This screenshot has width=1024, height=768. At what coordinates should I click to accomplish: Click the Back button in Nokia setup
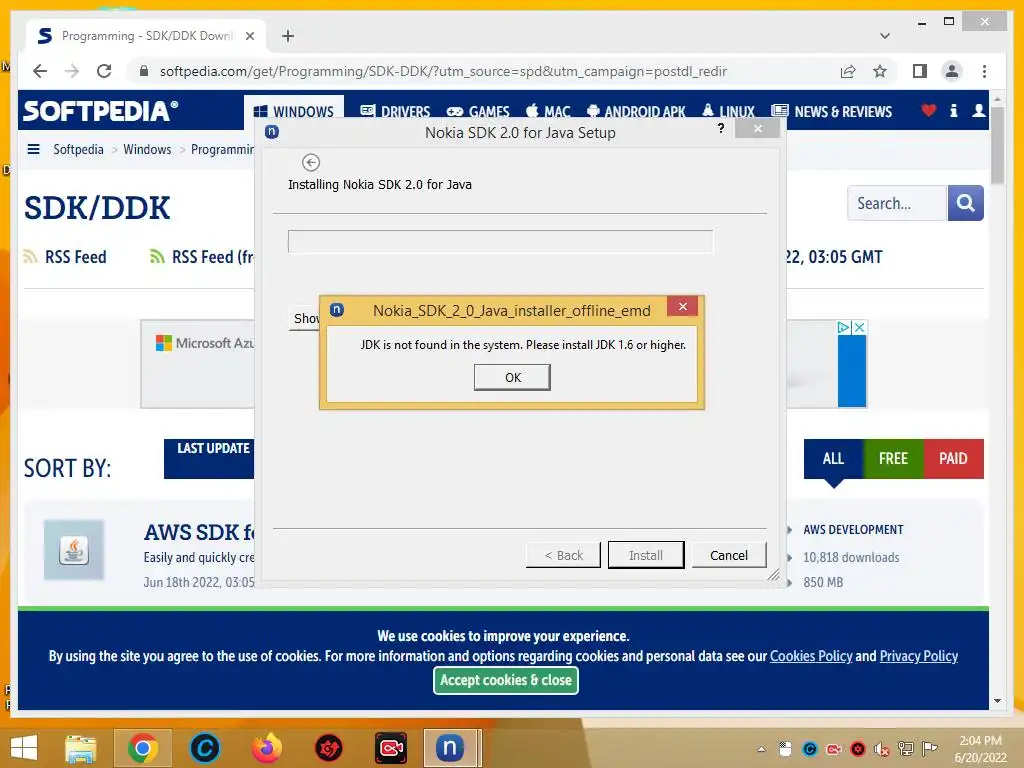point(563,555)
